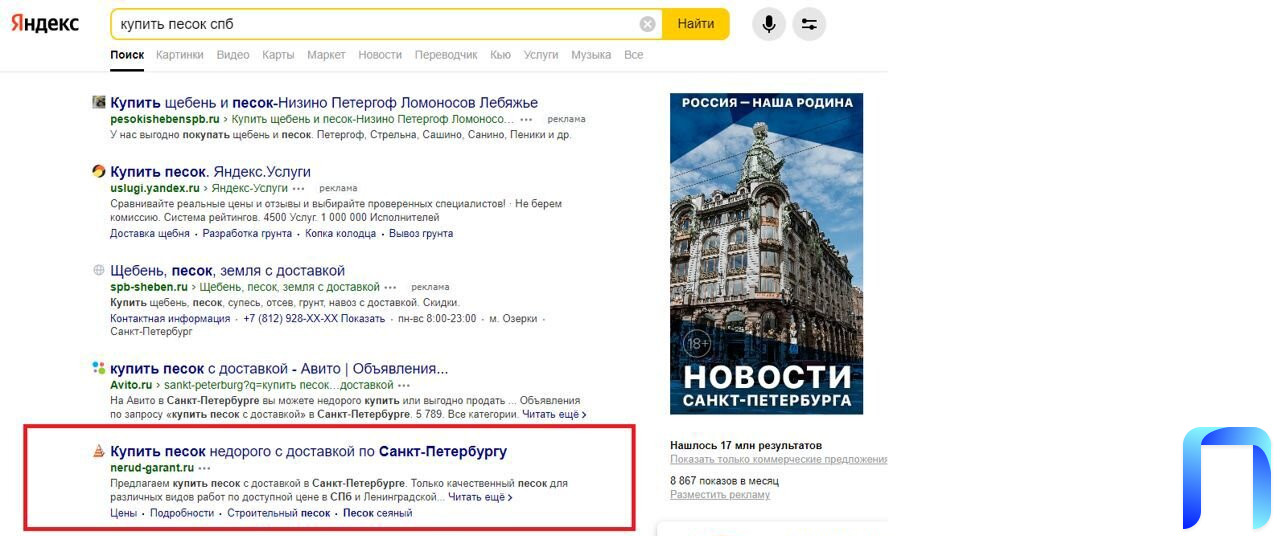Click pesokishebenspb.ru green URL
1280x536 pixels.
165,119
